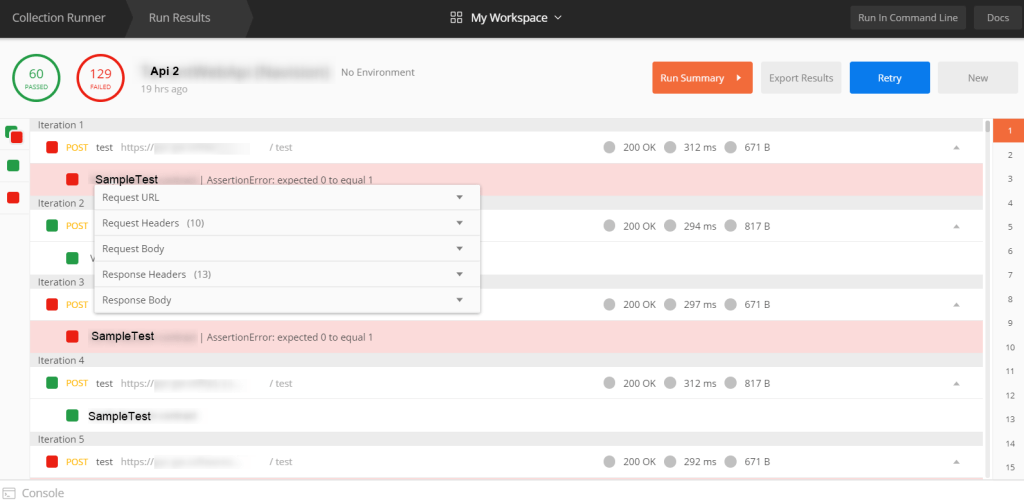
Task: Select the Run Results tab
Action: pos(179,18)
